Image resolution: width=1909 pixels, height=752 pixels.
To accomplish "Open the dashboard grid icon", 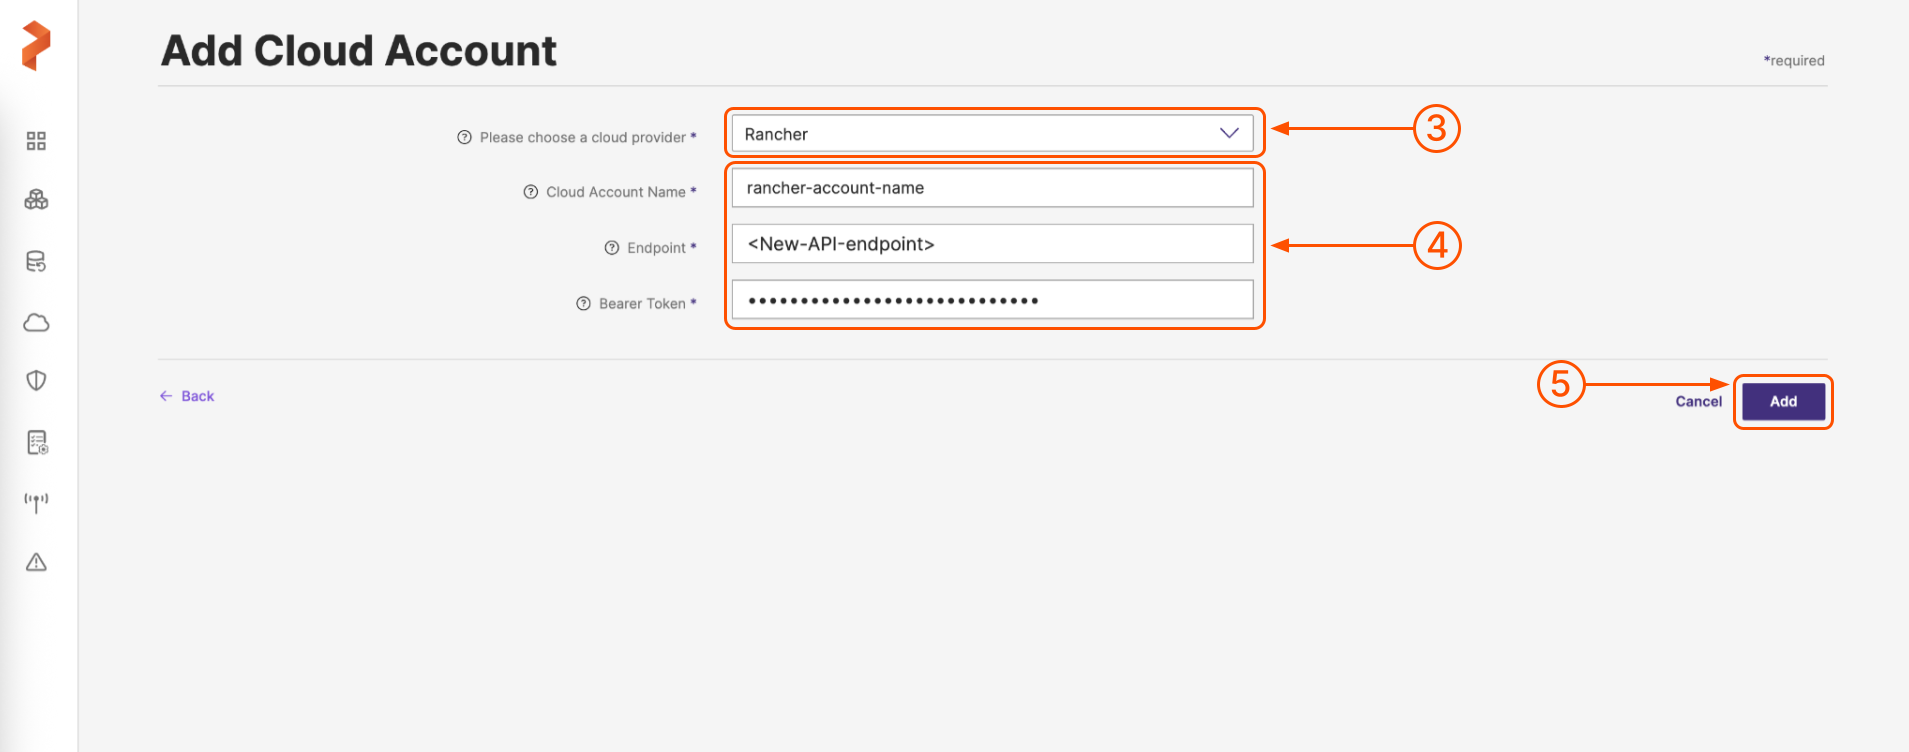I will point(36,141).
